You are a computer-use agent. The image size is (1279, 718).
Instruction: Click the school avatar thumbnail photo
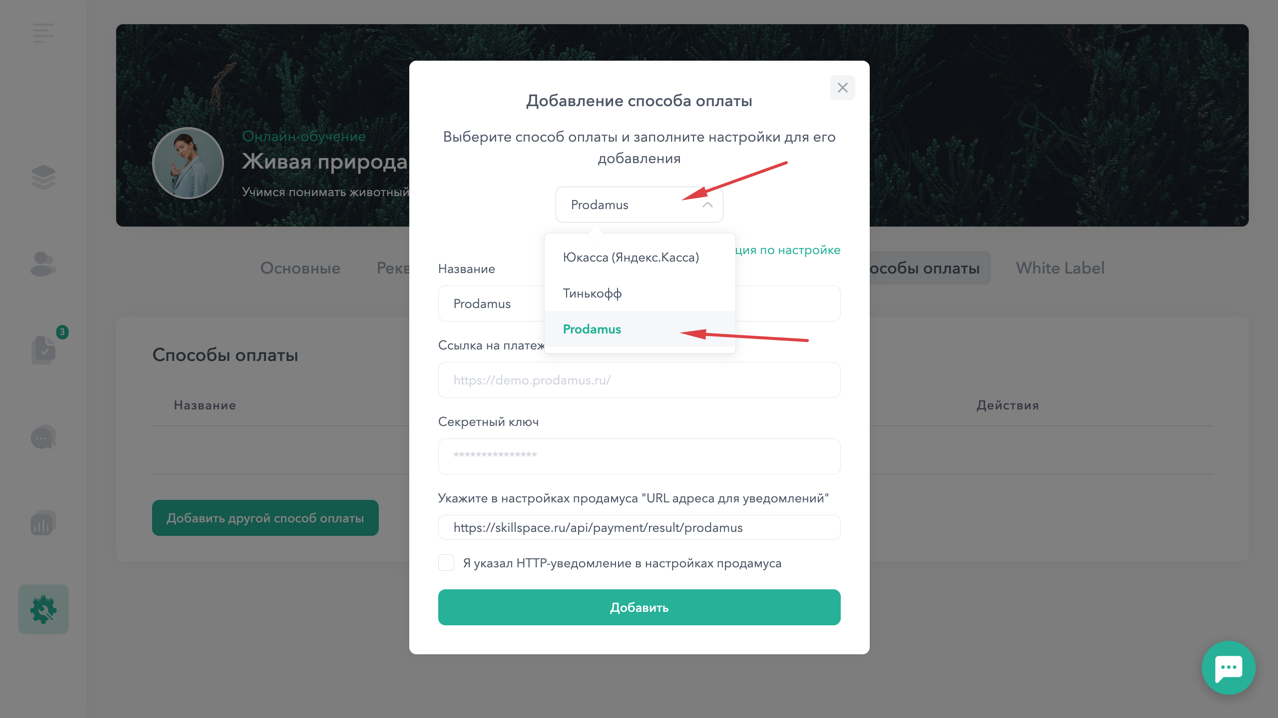[x=188, y=163]
